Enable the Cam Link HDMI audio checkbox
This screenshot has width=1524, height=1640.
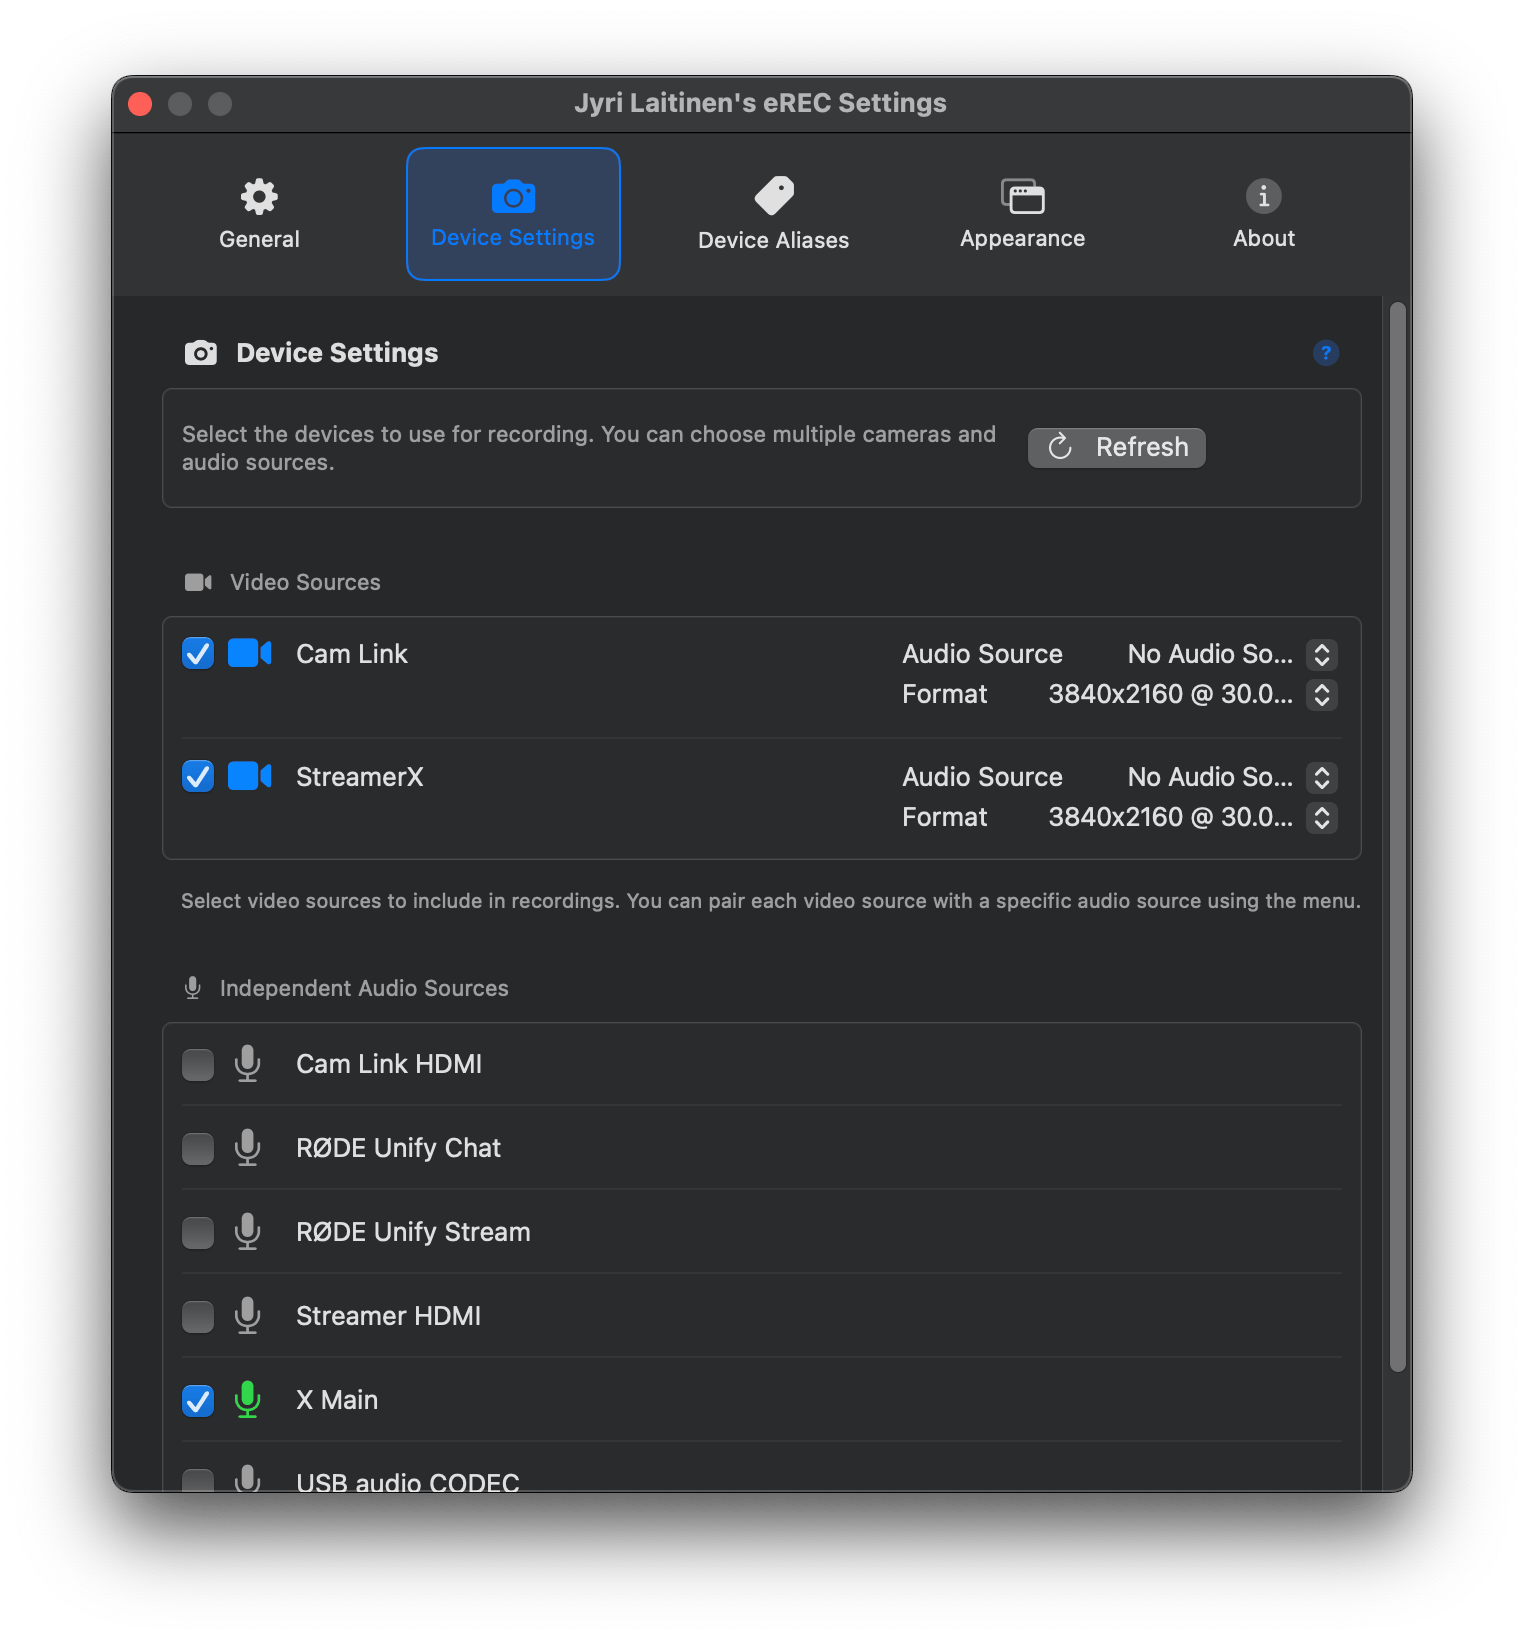pos(198,1065)
